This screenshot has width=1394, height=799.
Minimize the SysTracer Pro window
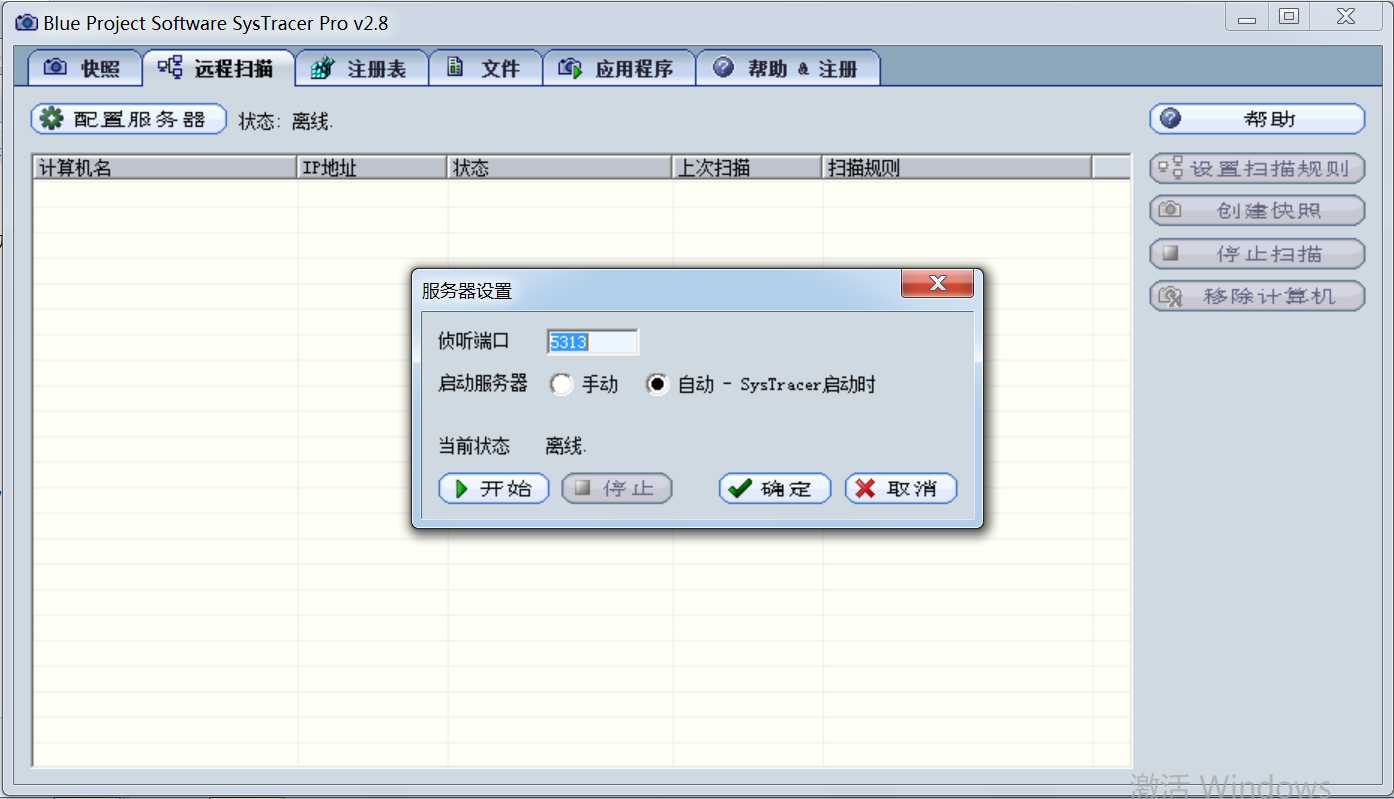(x=1246, y=17)
